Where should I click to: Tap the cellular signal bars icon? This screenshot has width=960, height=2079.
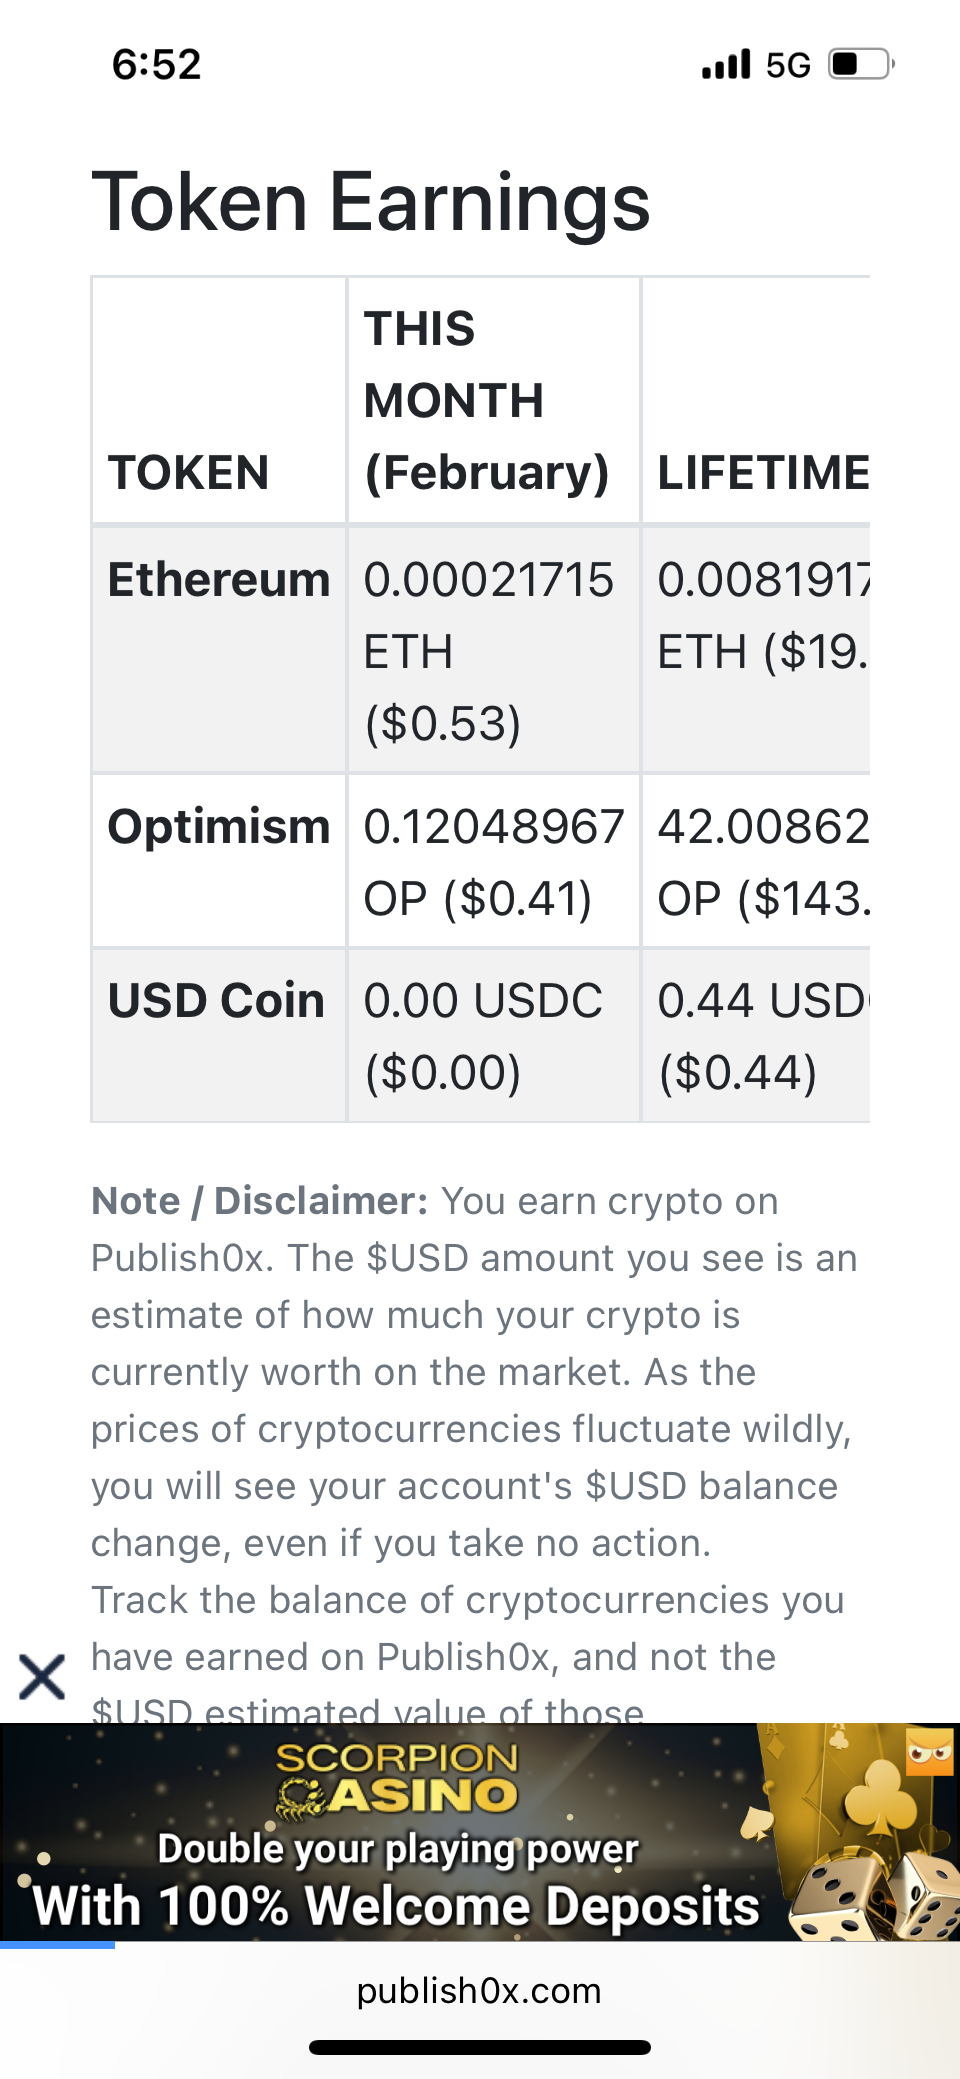[x=726, y=64]
